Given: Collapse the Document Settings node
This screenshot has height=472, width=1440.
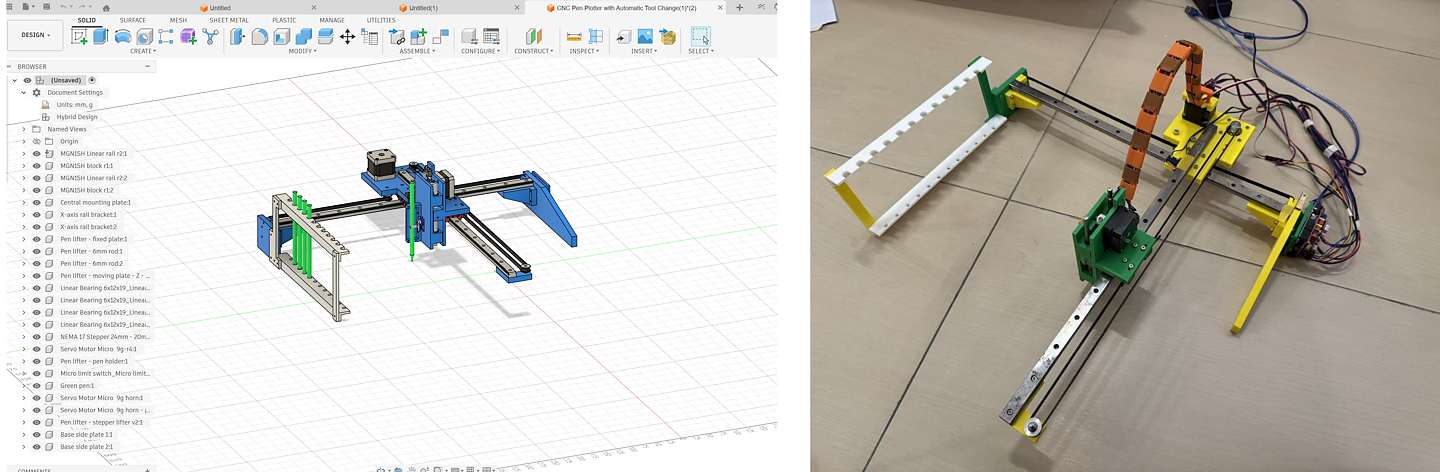Looking at the screenshot, I should [x=24, y=92].
